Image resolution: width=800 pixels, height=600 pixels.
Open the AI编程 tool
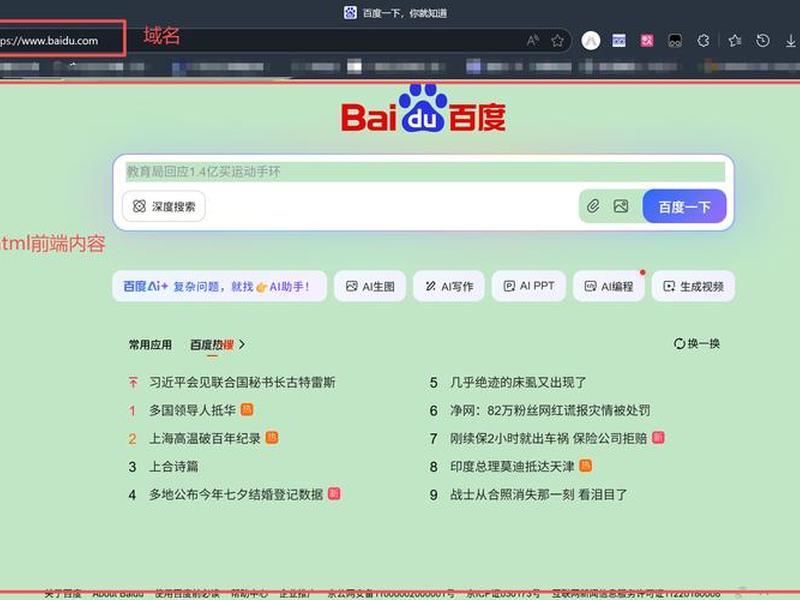click(609, 286)
